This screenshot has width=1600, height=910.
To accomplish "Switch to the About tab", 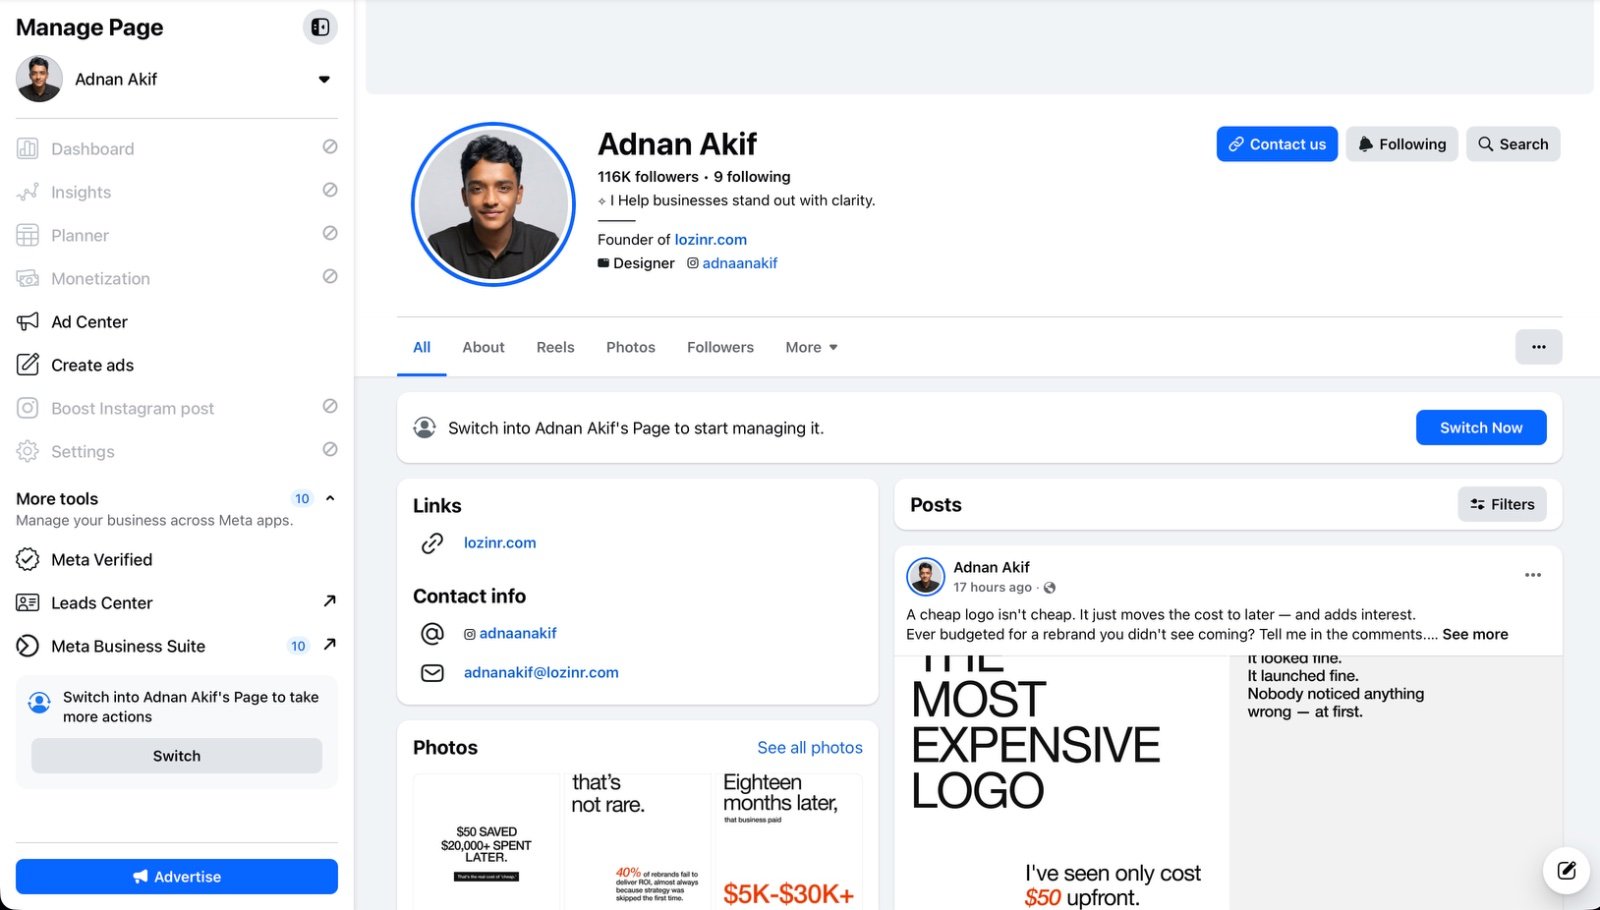I will [x=483, y=347].
